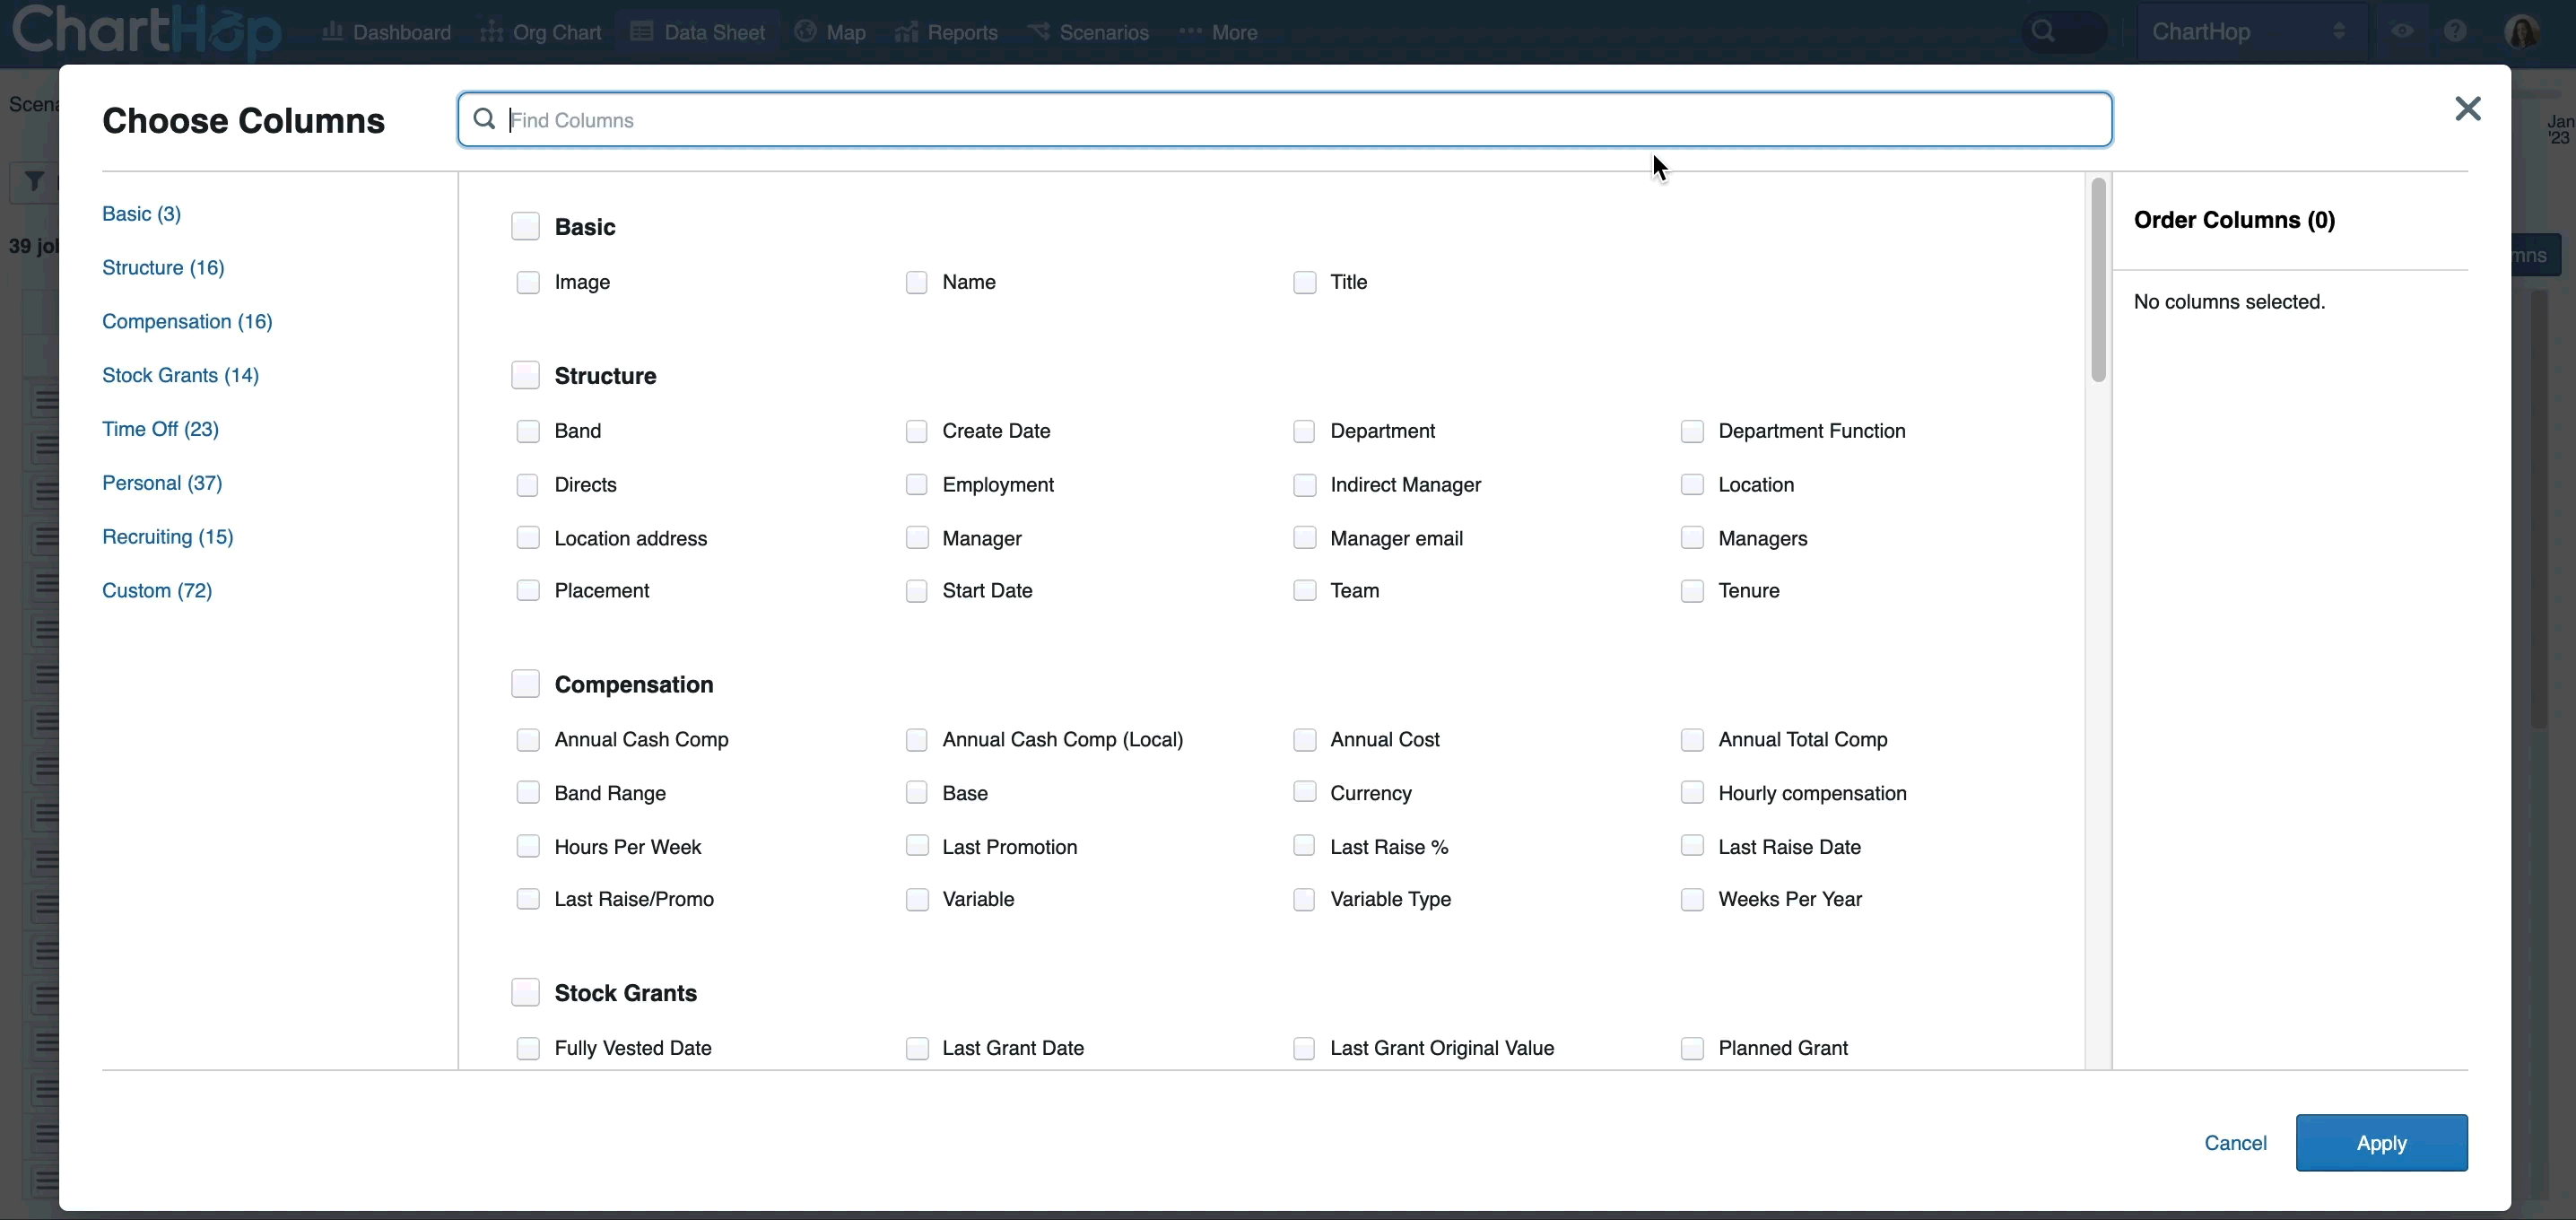
Task: Check the Name column checkbox
Action: tap(916, 282)
